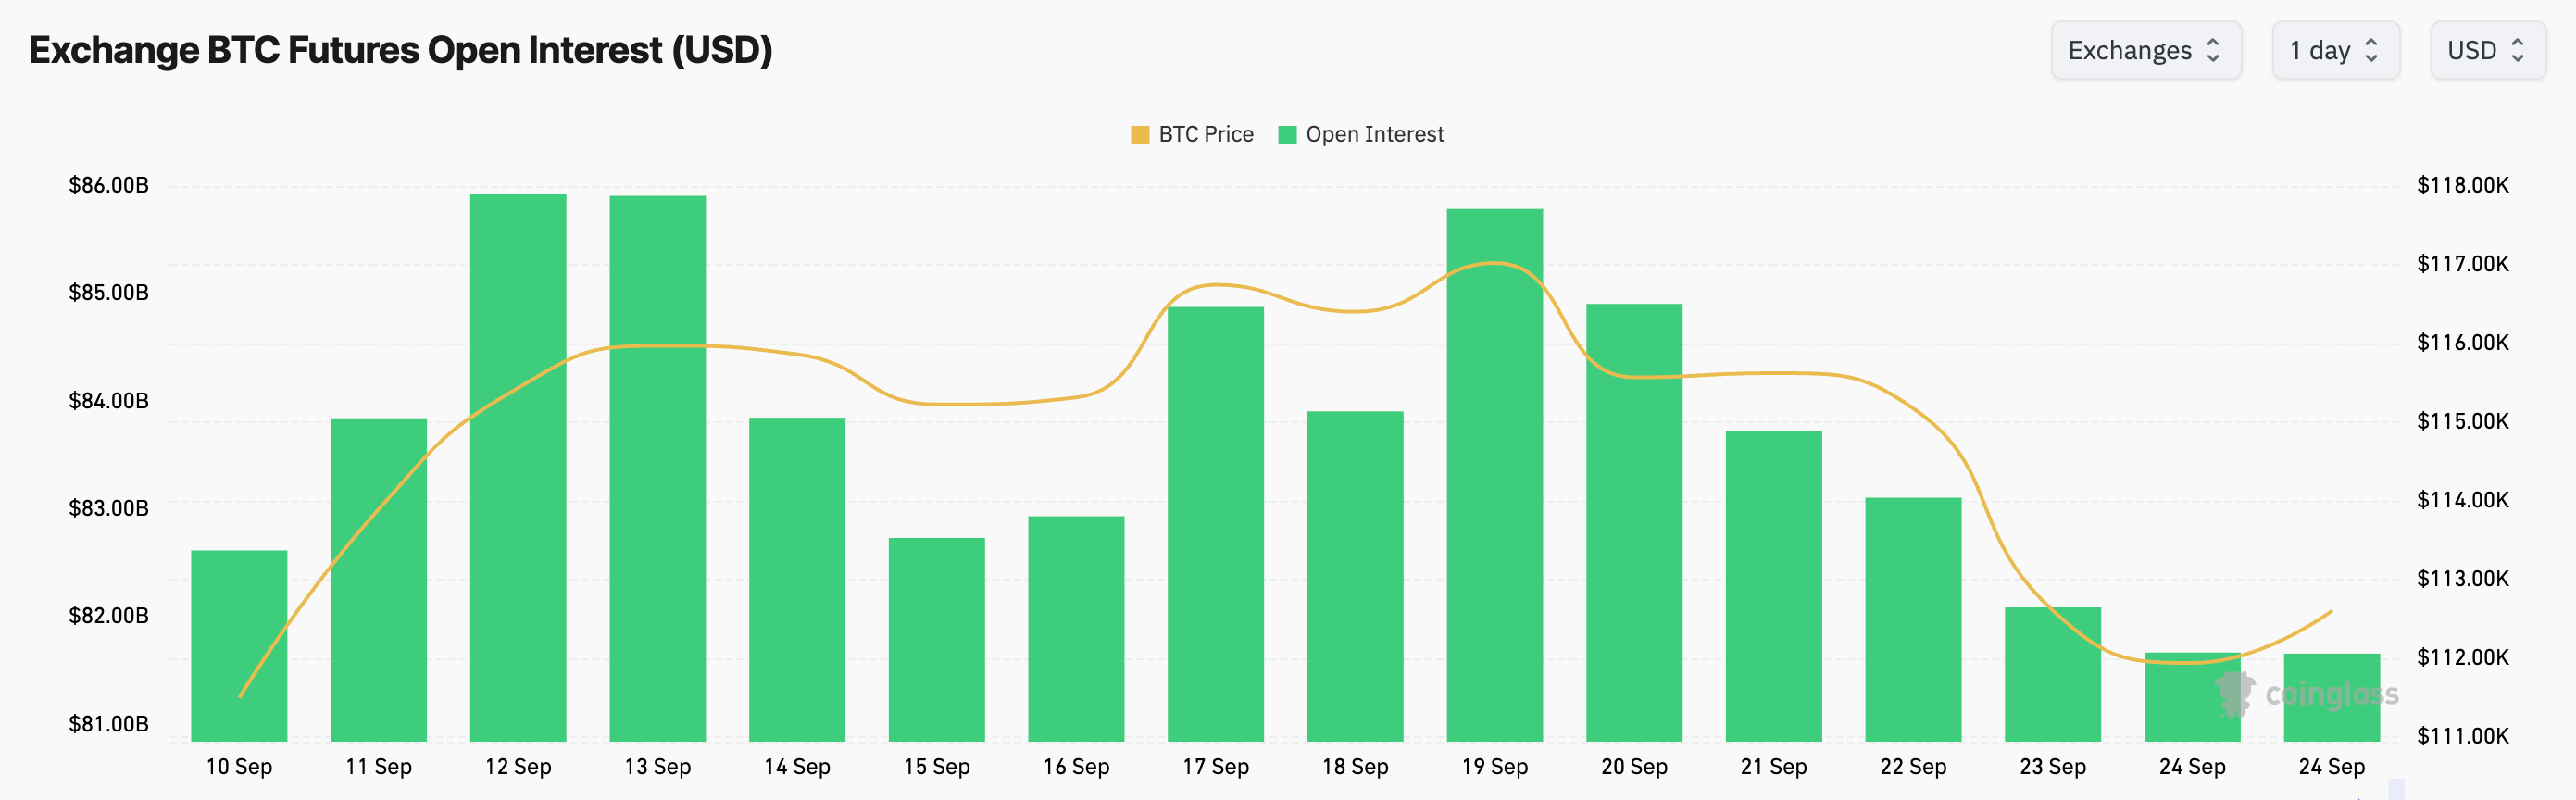2576x800 pixels.
Task: Open the Exchanges dropdown
Action: [x=2145, y=50]
